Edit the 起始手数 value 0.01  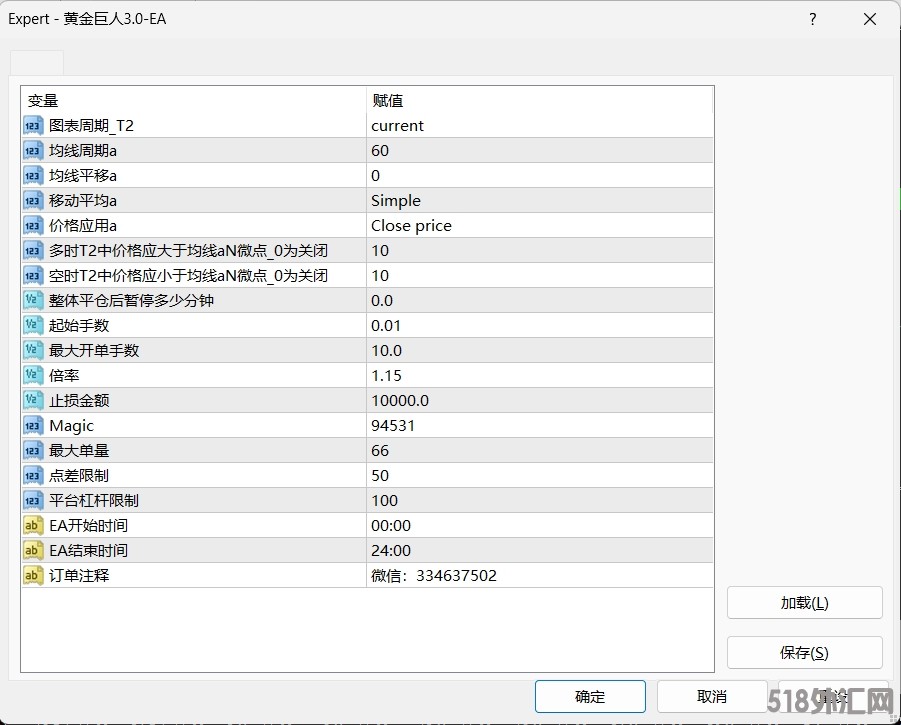[x=540, y=326]
